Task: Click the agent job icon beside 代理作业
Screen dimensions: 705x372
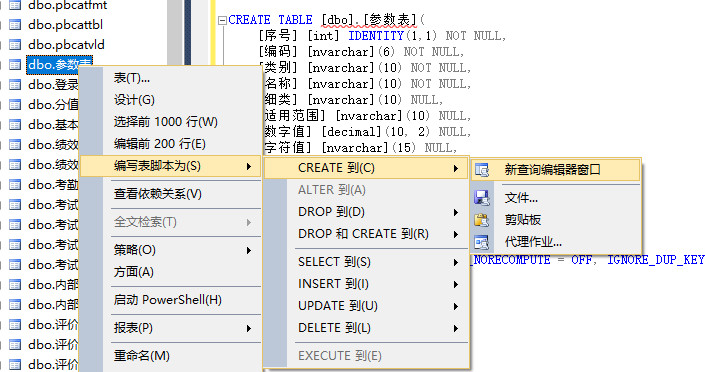Action: click(482, 242)
